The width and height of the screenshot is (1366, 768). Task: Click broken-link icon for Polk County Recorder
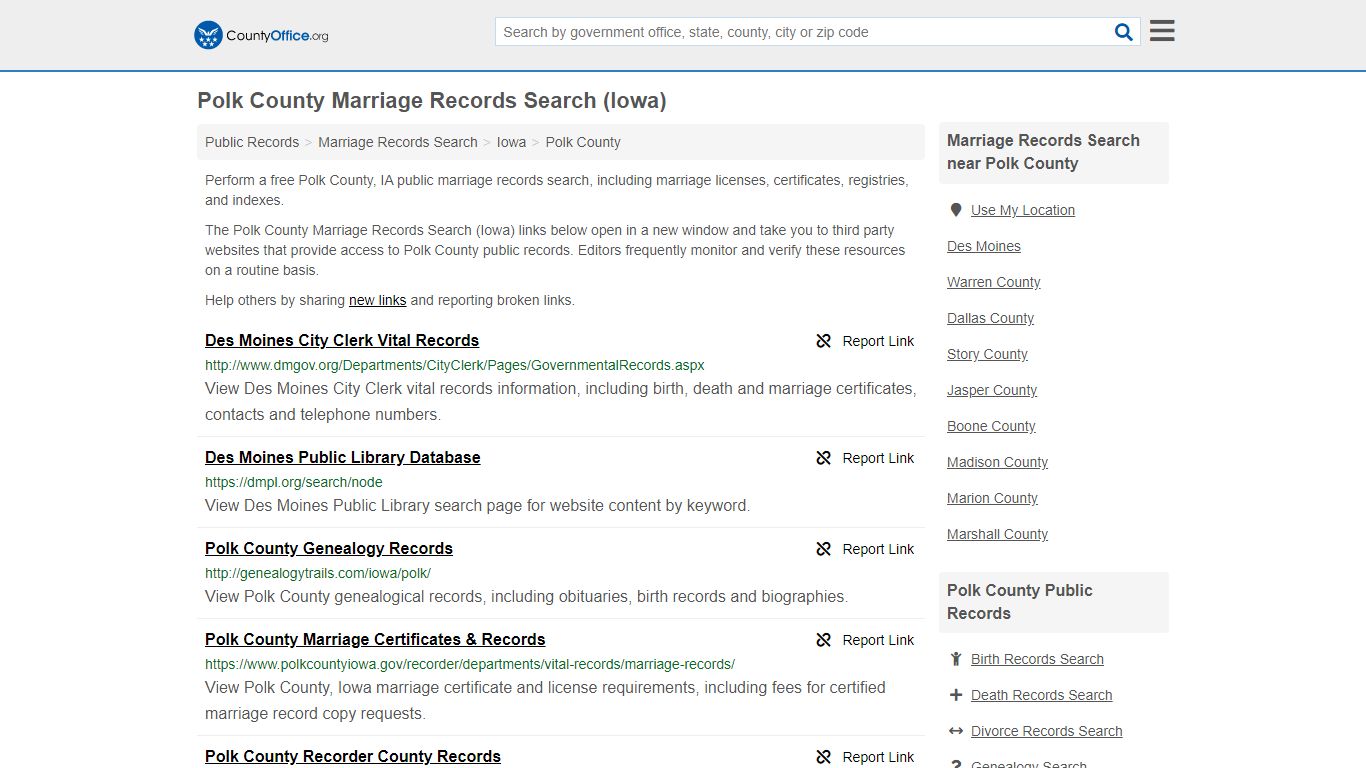click(x=824, y=757)
